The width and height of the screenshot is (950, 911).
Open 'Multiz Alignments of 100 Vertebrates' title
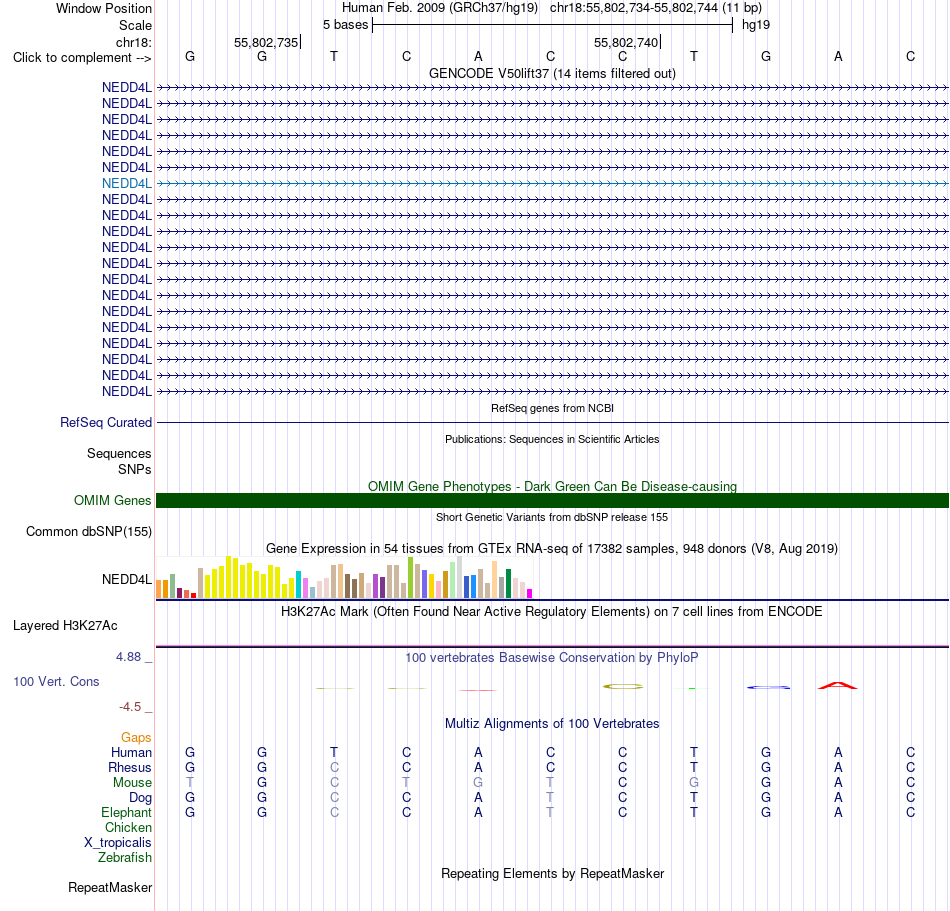552,723
